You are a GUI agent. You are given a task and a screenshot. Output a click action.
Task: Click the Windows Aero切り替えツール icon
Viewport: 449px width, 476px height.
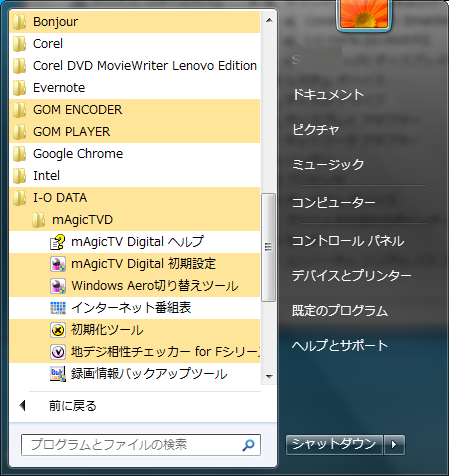tap(57, 286)
